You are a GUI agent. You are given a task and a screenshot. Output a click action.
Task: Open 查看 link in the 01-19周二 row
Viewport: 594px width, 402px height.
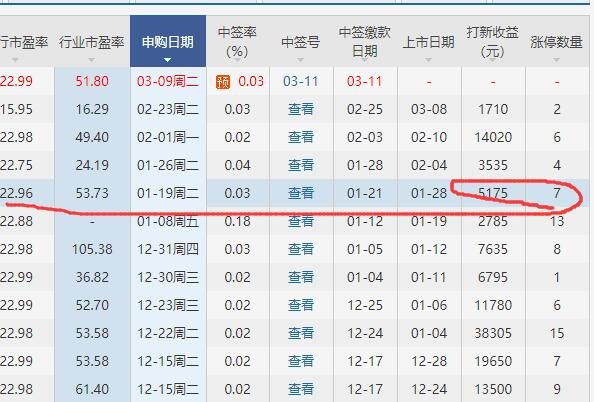[301, 193]
